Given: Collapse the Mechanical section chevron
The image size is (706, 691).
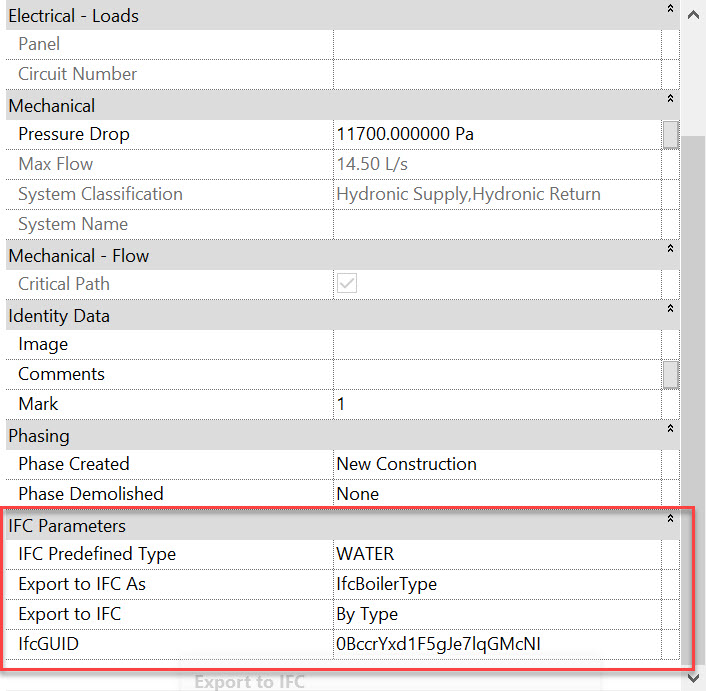Looking at the screenshot, I should tap(670, 99).
